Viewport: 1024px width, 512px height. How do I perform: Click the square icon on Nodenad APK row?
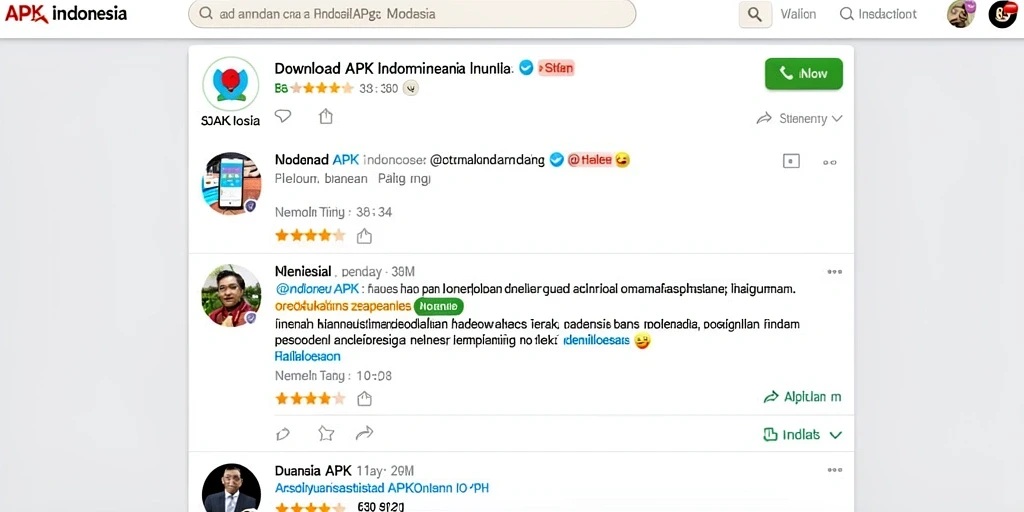click(x=791, y=161)
